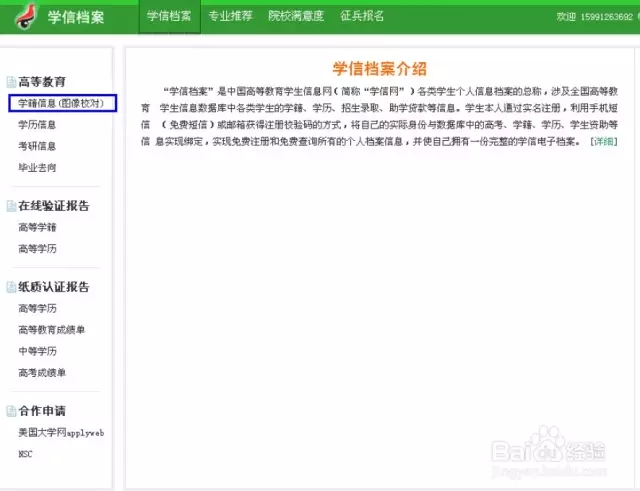Click the [详细] link in the introduction
The width and height of the screenshot is (640, 491).
point(603,142)
